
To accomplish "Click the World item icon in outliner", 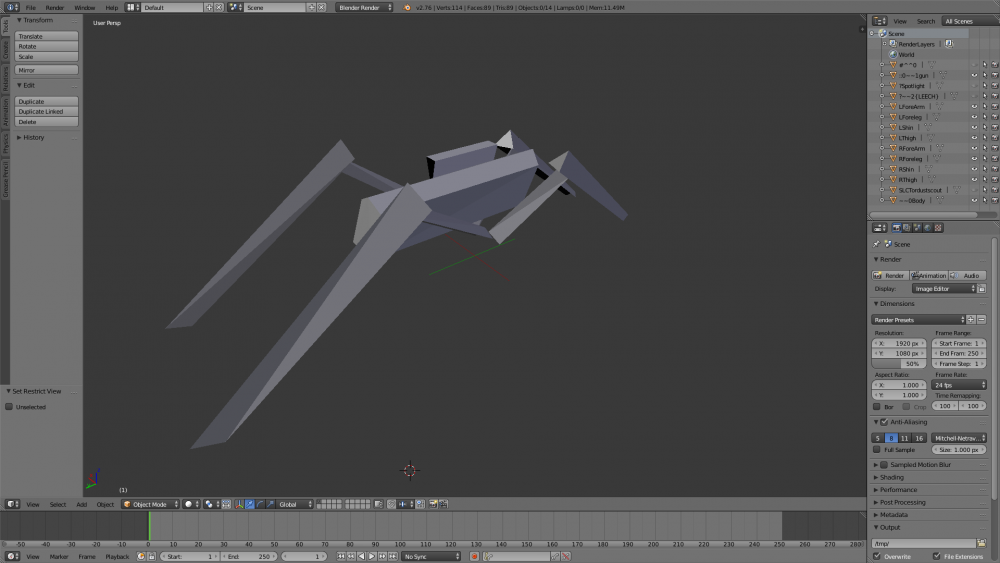I will pos(893,55).
